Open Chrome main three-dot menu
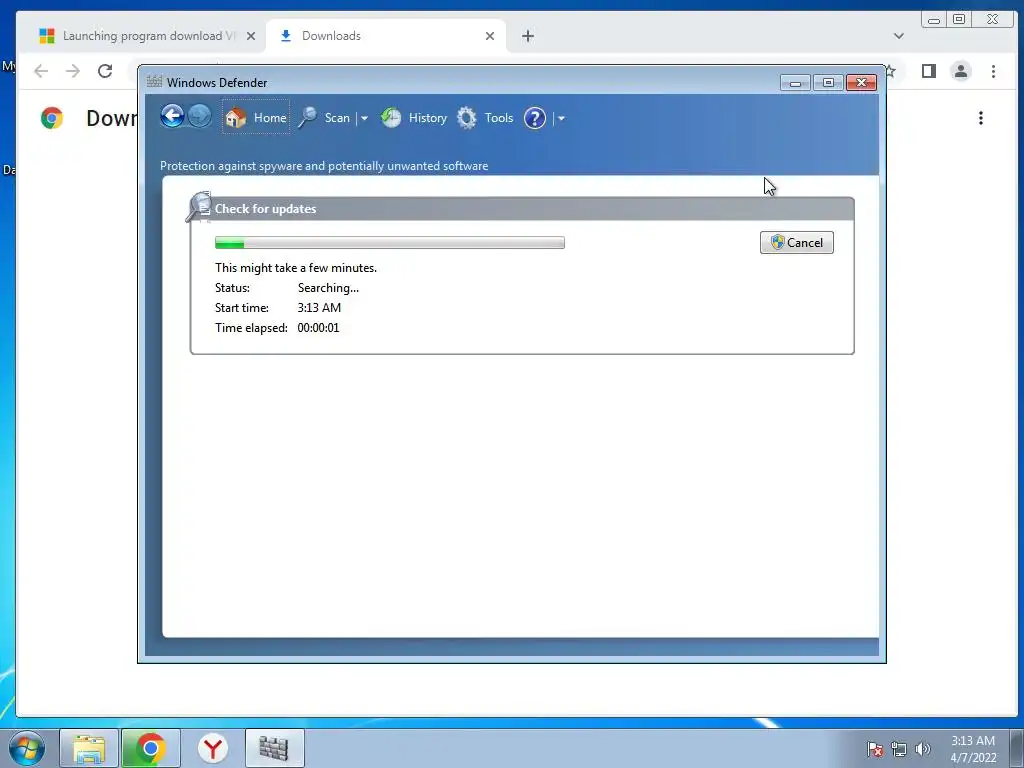Viewport: 1024px width, 768px height. pyautogui.click(x=993, y=71)
